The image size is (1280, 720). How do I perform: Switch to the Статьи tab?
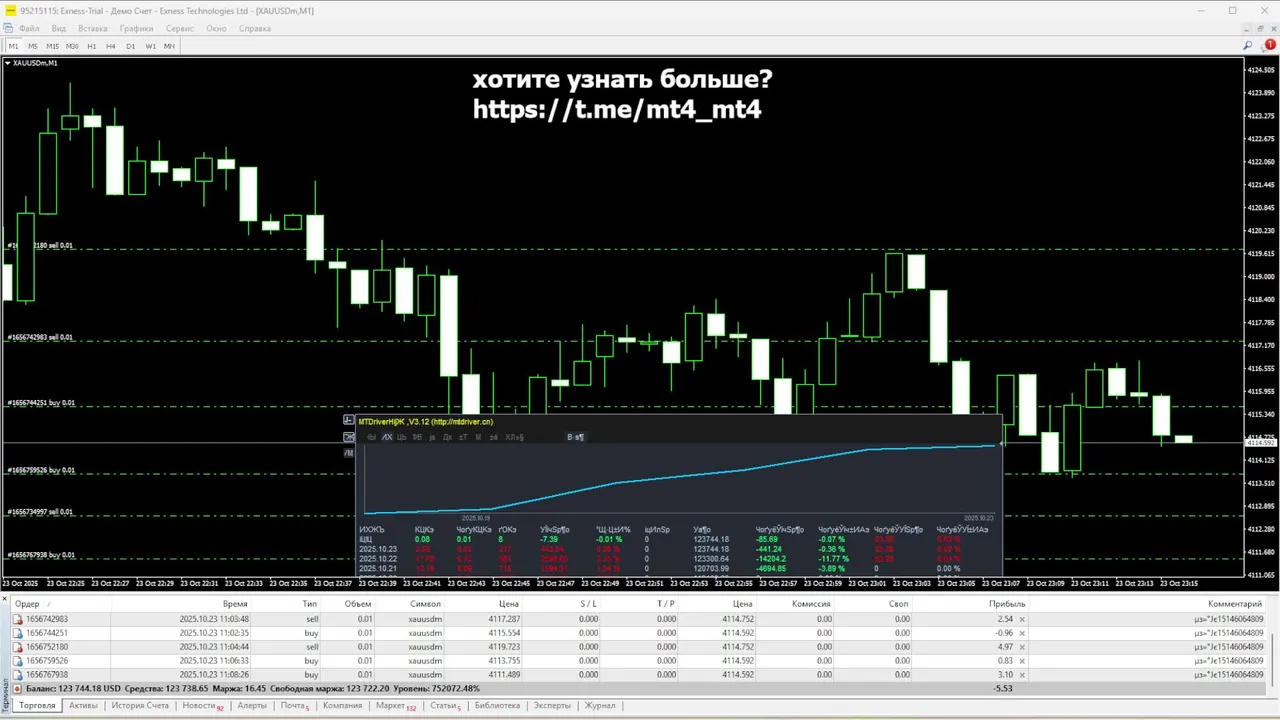(445, 706)
